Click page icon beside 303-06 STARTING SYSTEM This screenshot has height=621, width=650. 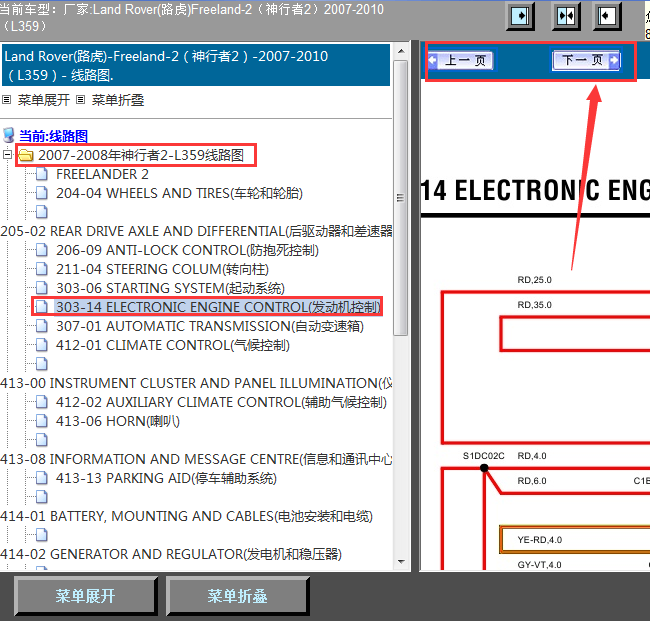coord(41,288)
